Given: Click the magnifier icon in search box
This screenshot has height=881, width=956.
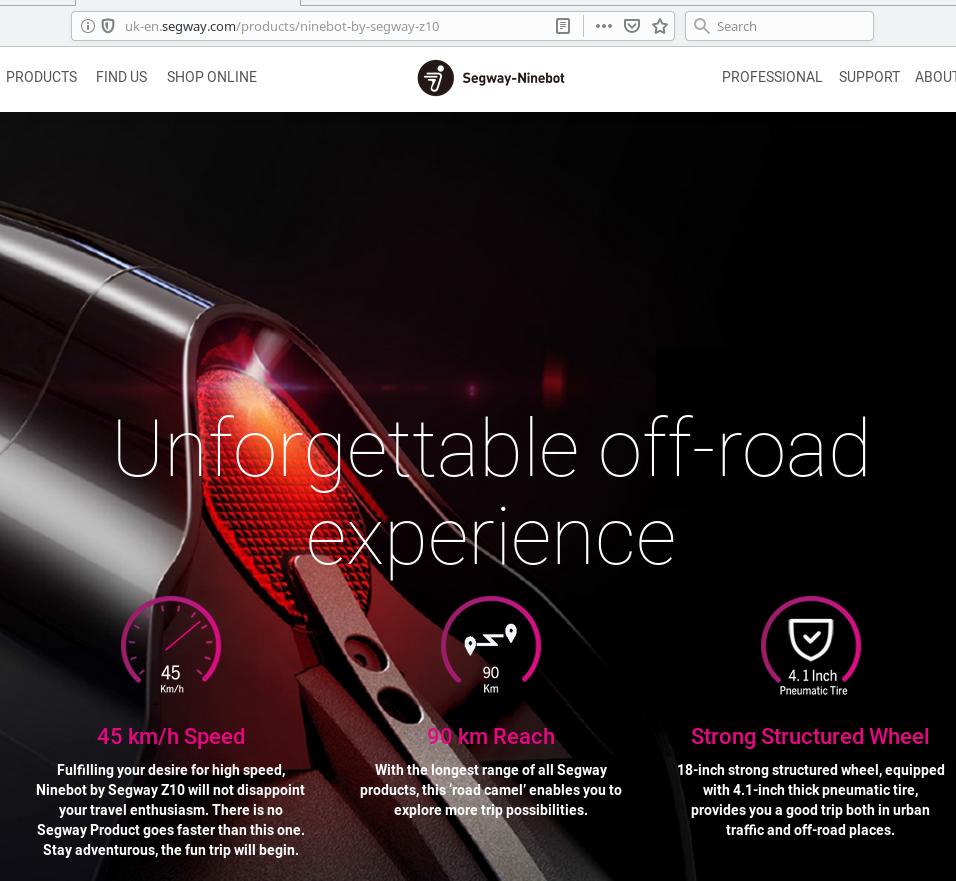Looking at the screenshot, I should [x=701, y=26].
